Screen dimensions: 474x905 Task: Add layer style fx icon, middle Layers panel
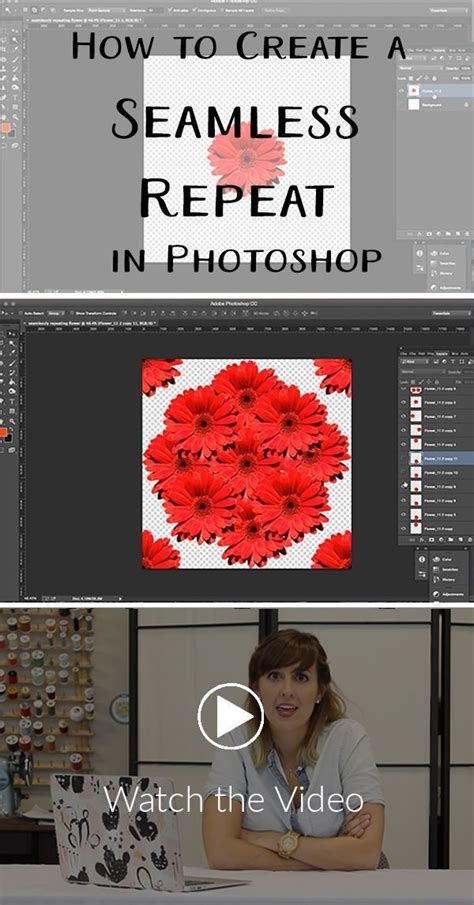421,540
